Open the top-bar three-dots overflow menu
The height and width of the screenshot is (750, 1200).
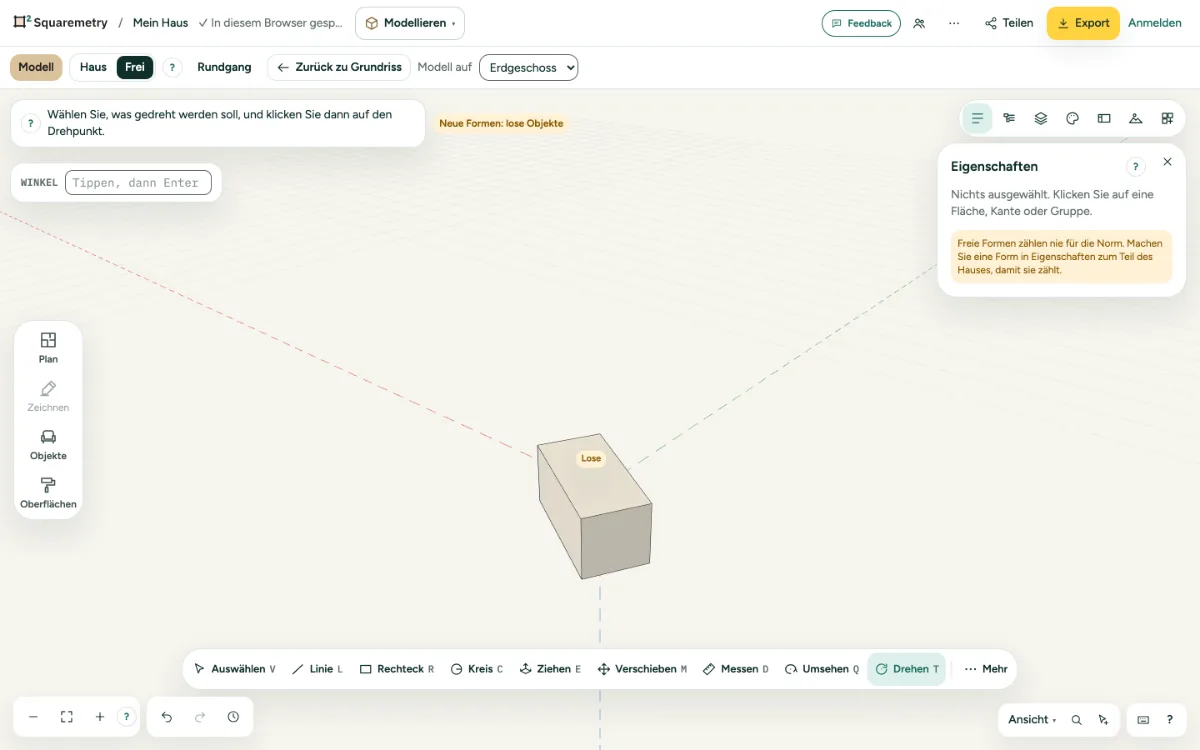(x=954, y=23)
